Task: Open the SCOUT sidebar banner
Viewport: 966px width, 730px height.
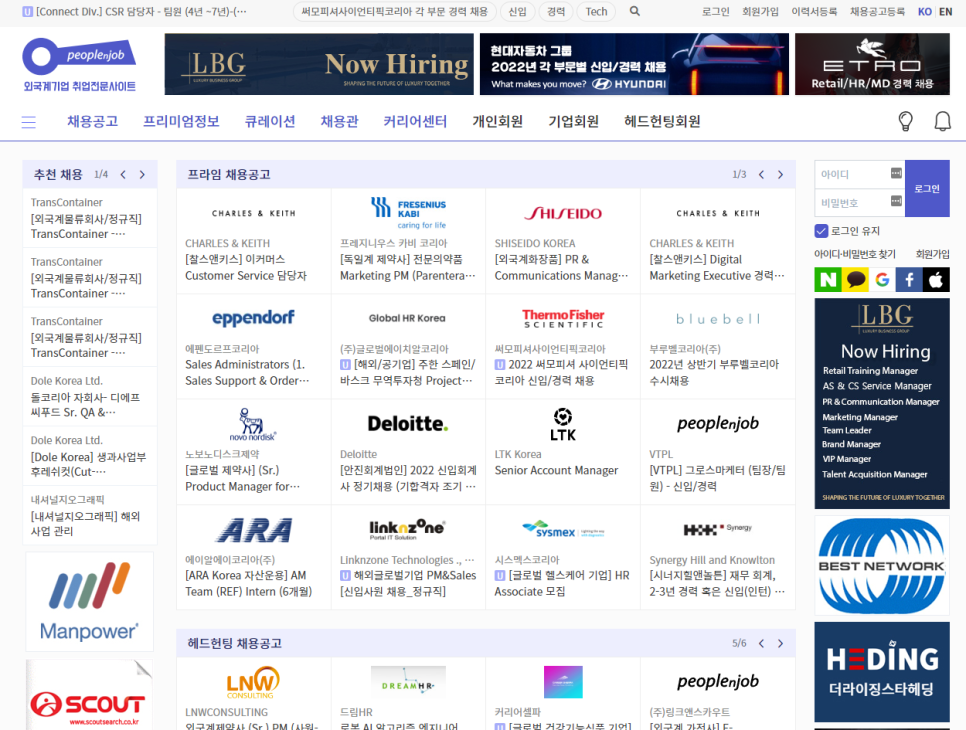Action: point(89,695)
